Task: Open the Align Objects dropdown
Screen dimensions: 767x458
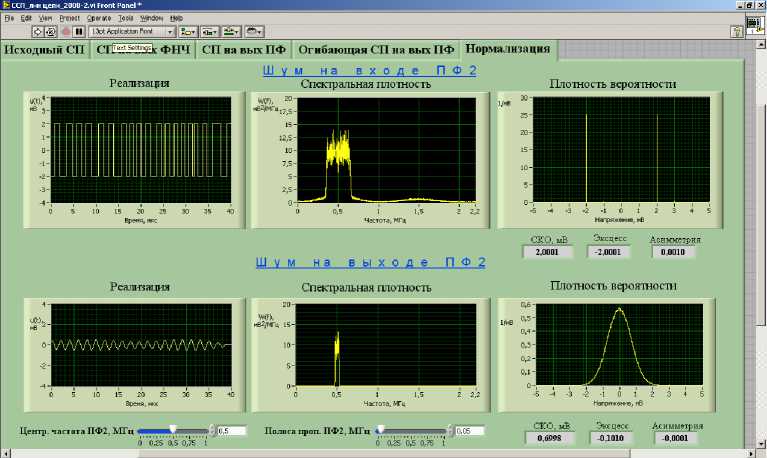Action: (188, 31)
